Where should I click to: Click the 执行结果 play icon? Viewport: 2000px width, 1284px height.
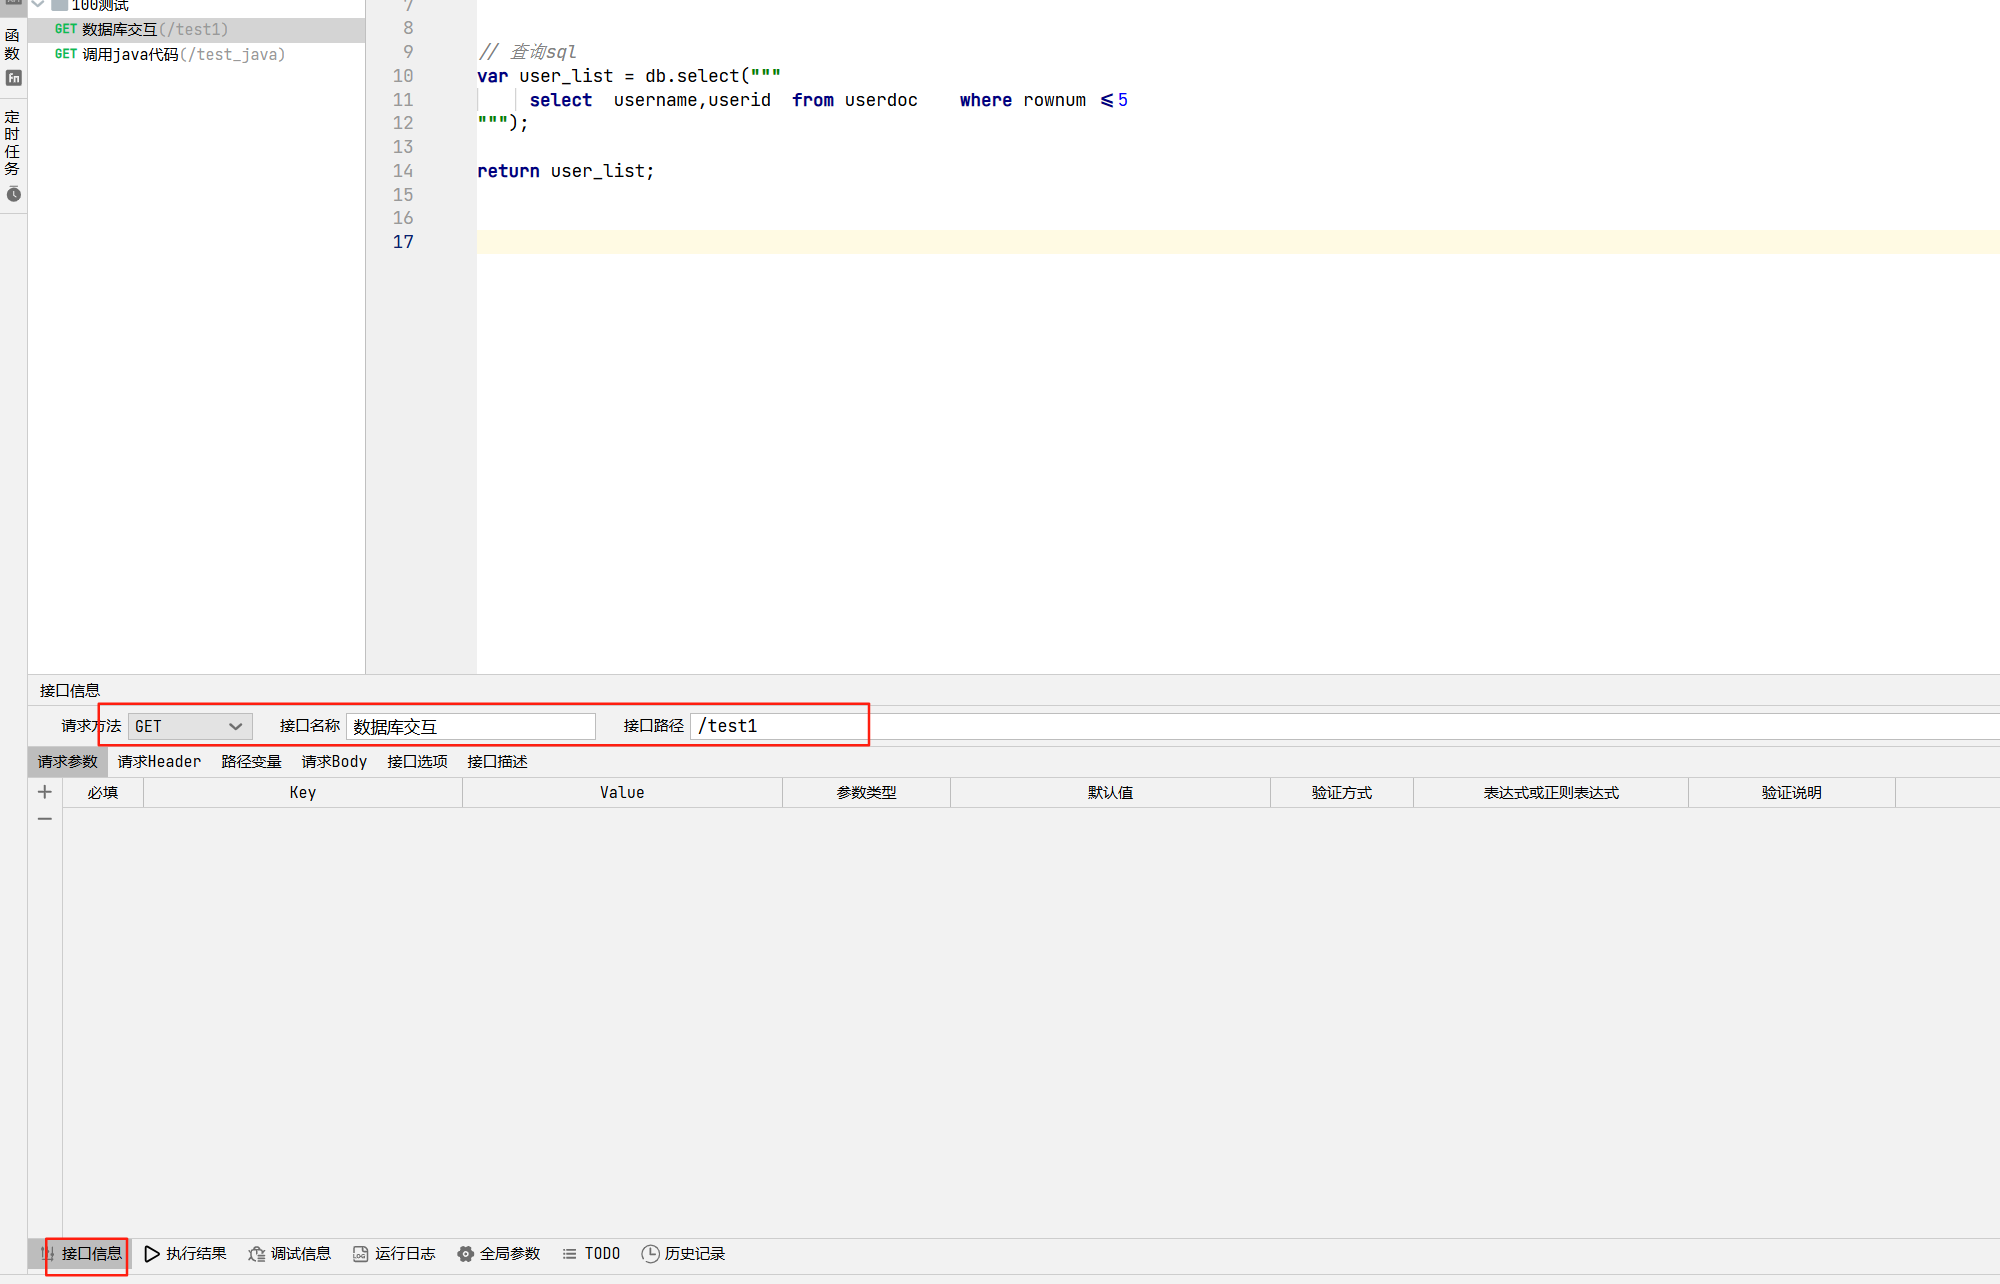coord(150,1253)
